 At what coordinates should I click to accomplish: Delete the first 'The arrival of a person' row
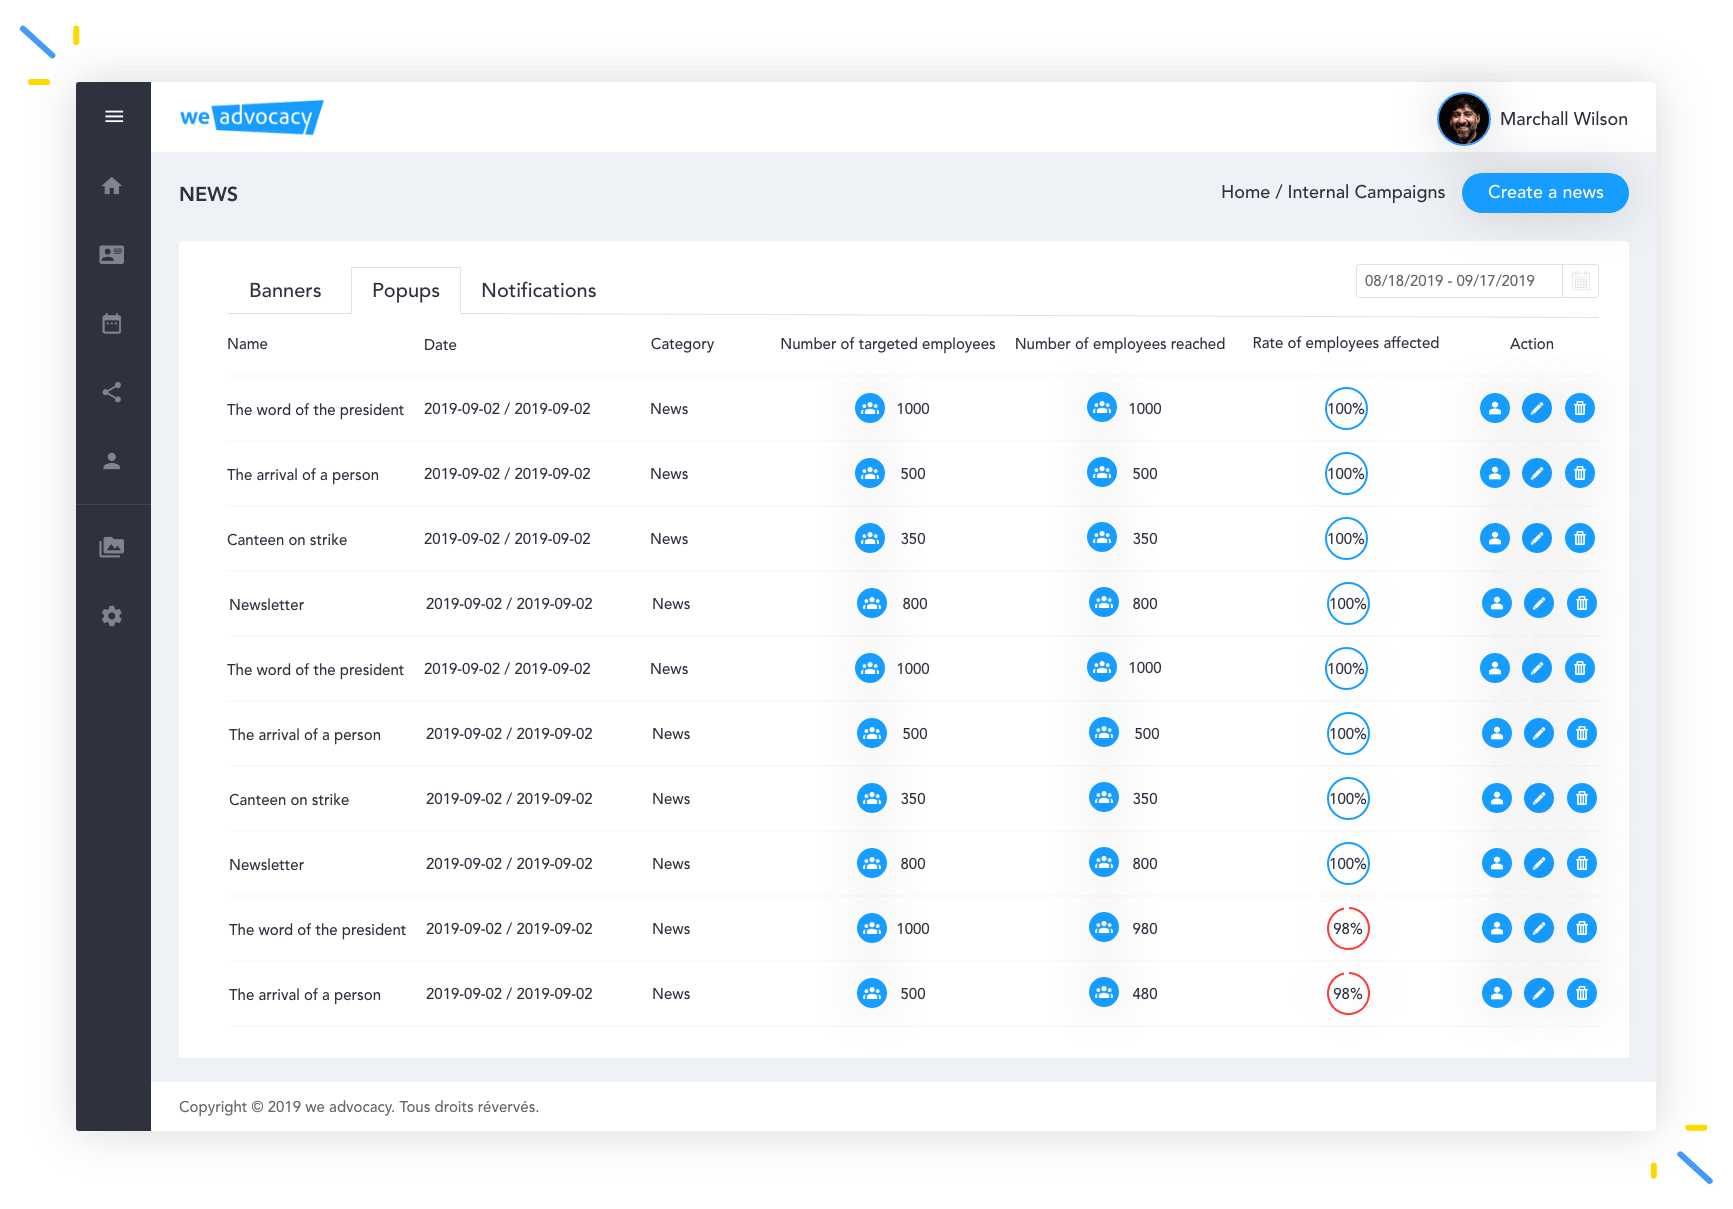1580,473
